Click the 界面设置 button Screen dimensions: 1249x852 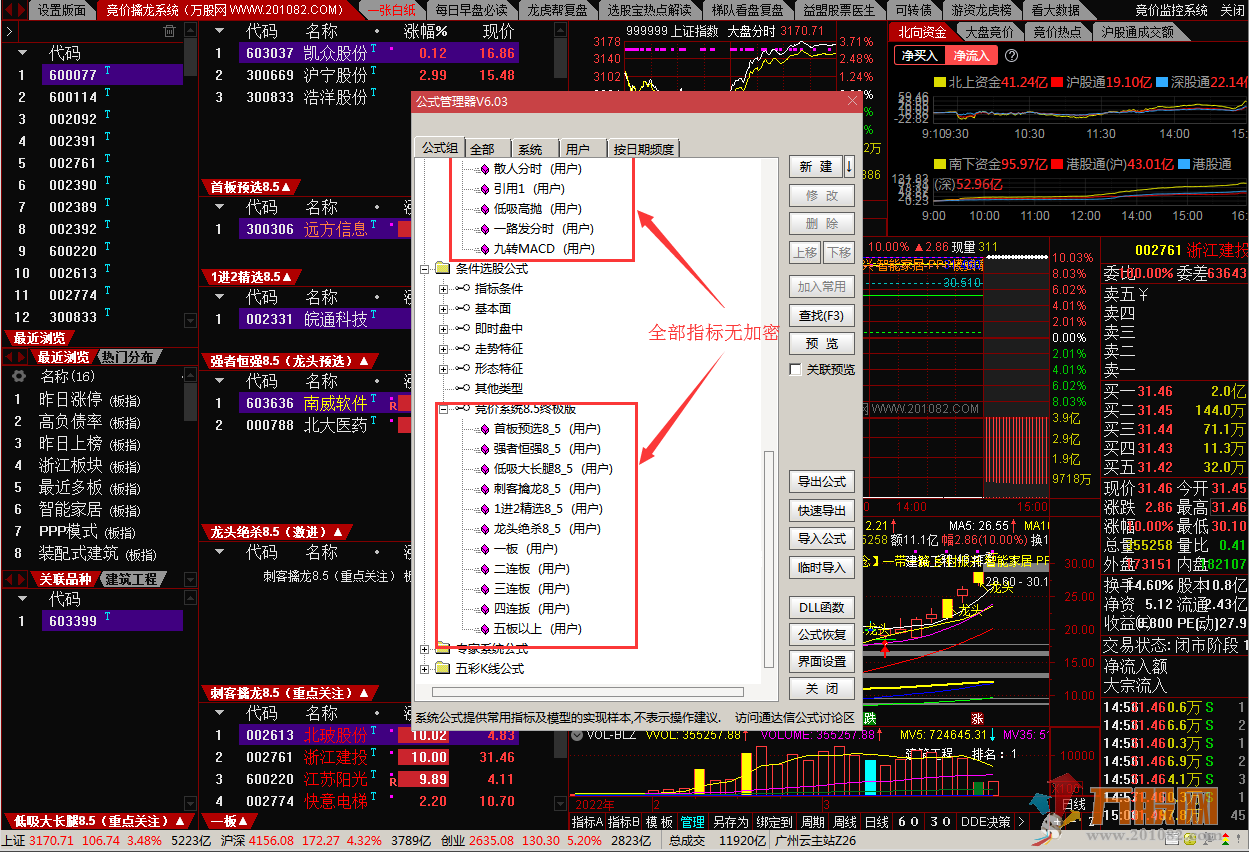822,661
